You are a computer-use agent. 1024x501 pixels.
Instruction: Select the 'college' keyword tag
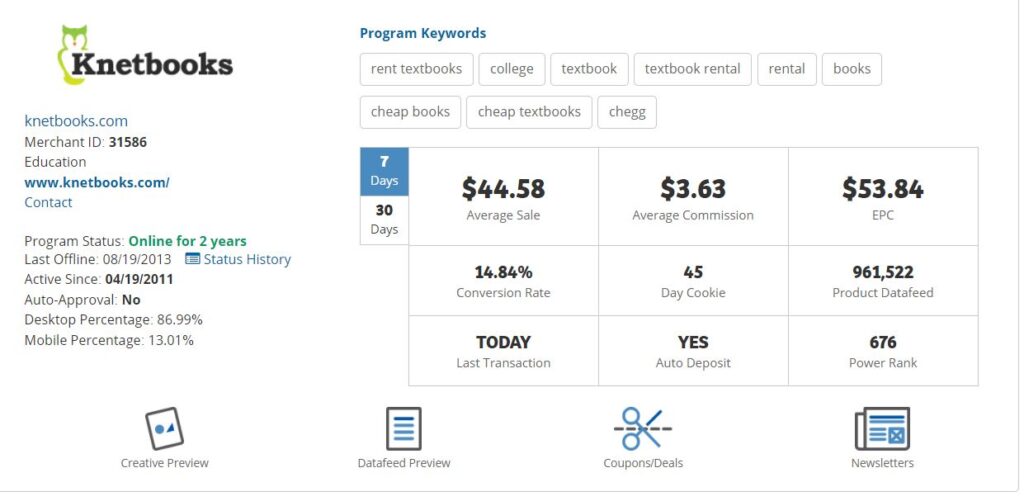coord(511,69)
